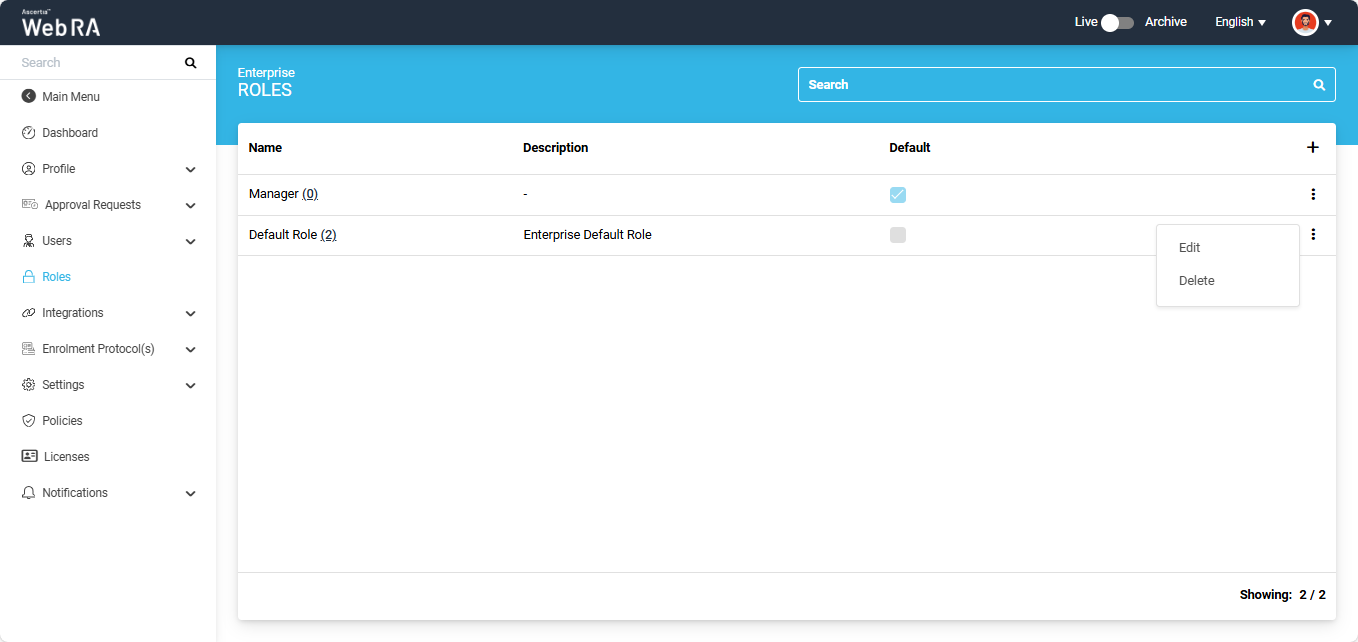Toggle the Live/Archive switch

(x=1117, y=22)
